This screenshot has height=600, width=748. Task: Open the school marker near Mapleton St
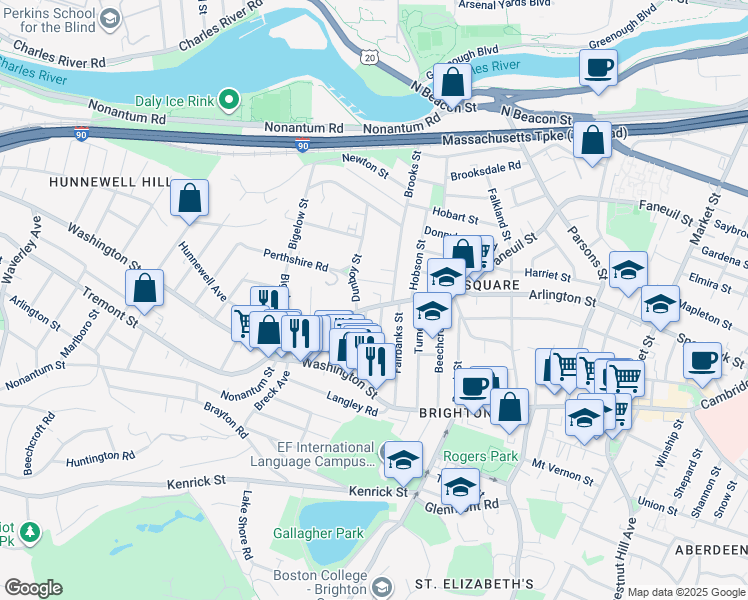(660, 306)
